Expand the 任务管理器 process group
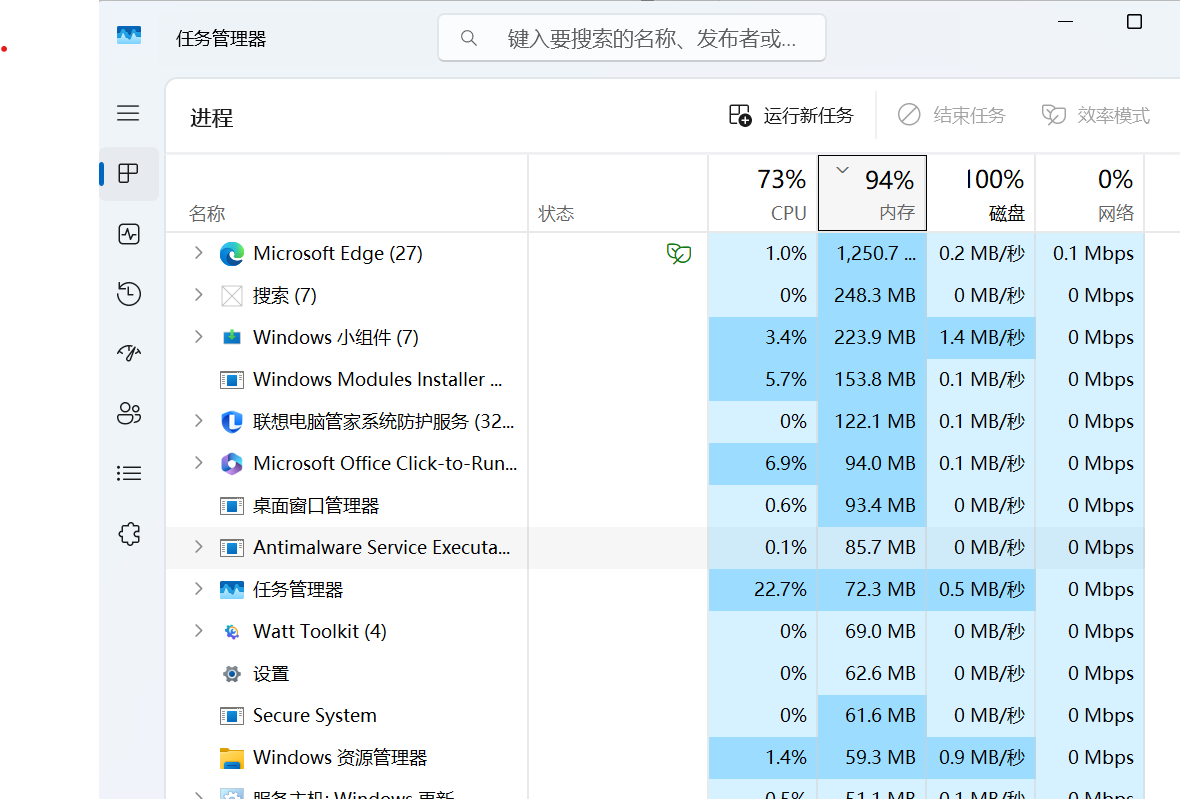The width and height of the screenshot is (1180, 799). [x=198, y=589]
